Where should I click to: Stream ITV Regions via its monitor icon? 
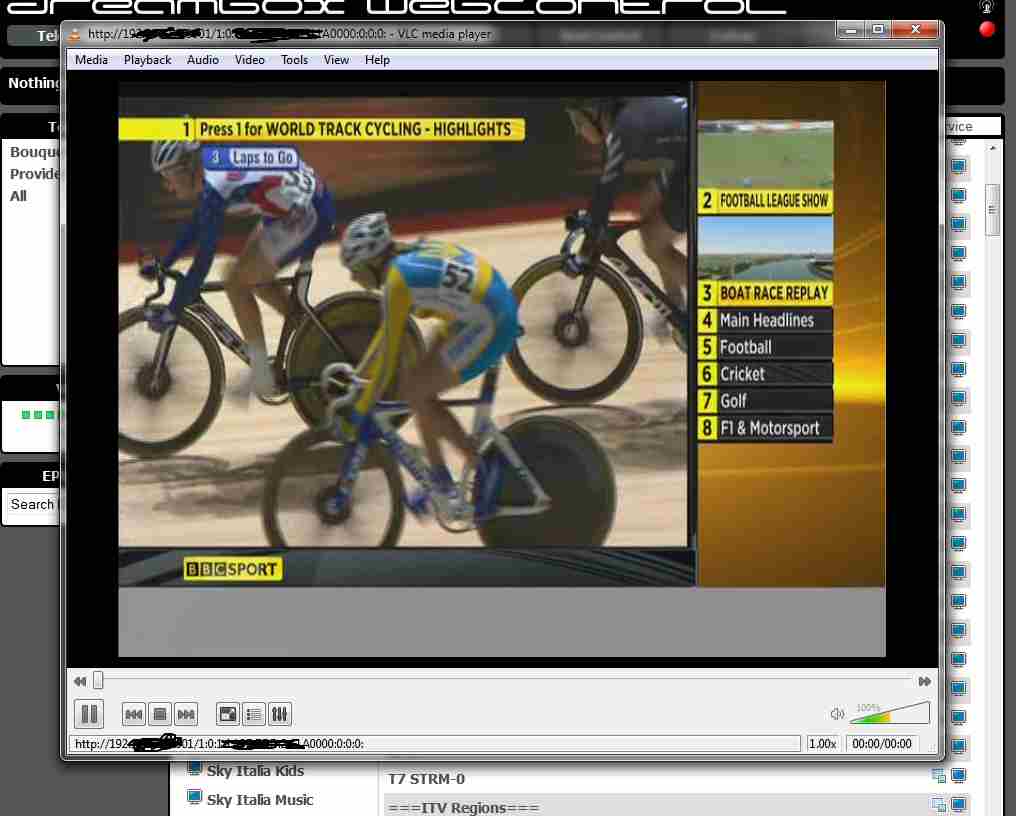(x=958, y=805)
